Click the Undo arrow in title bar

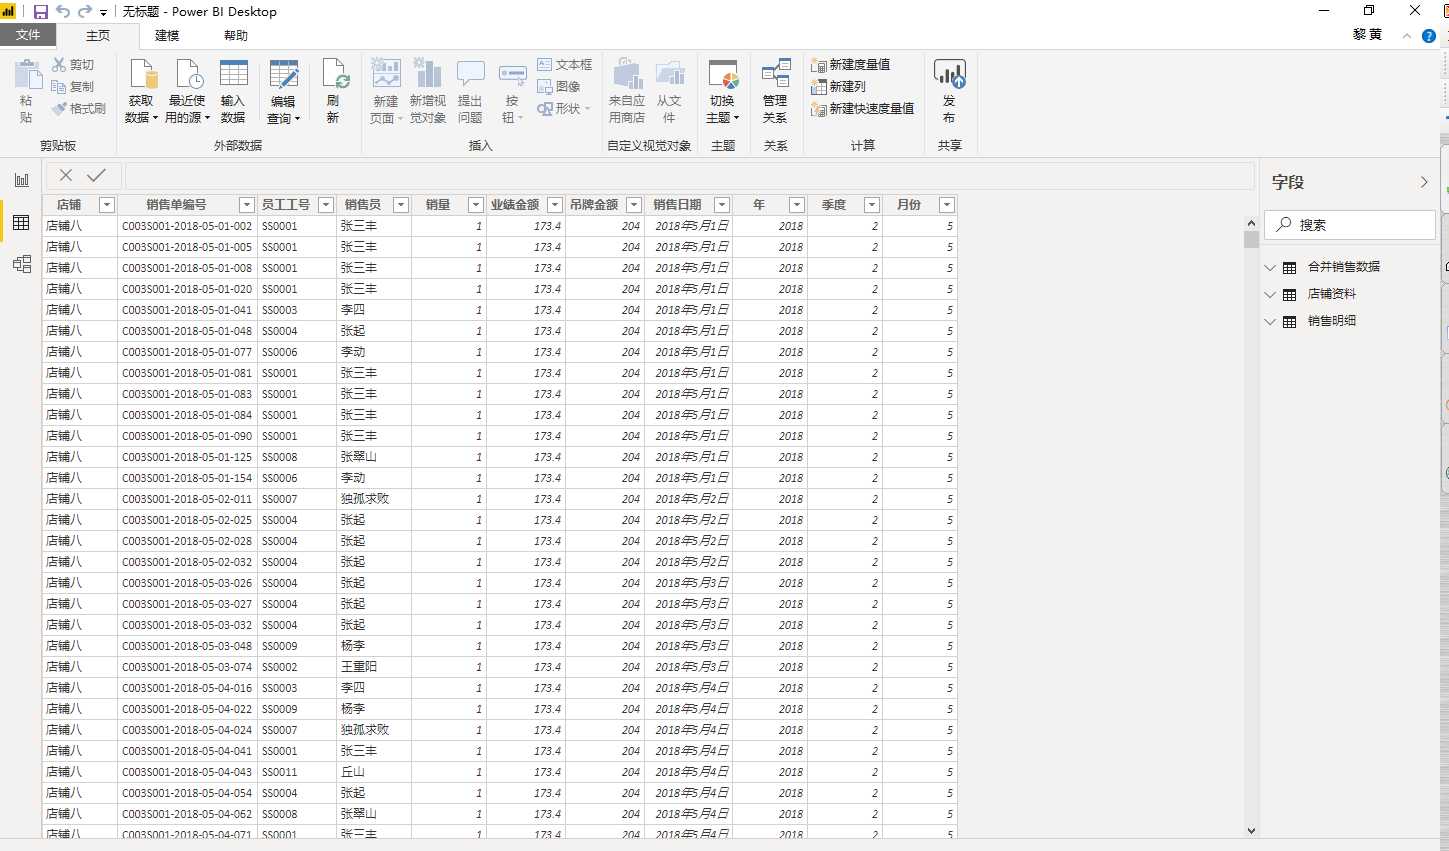coord(63,12)
